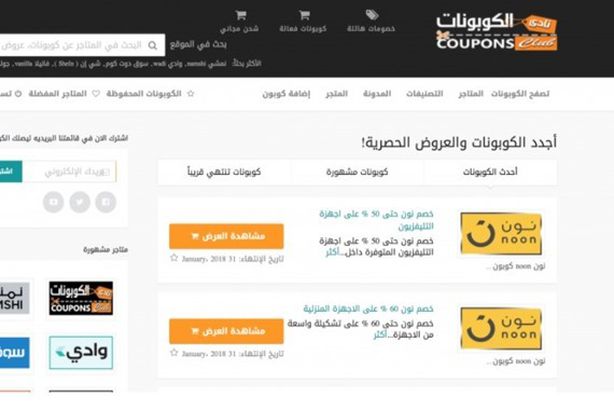Viewport: 614px width, 410px height.
Task: Open إضافة كوبون menu item
Action: click(286, 94)
